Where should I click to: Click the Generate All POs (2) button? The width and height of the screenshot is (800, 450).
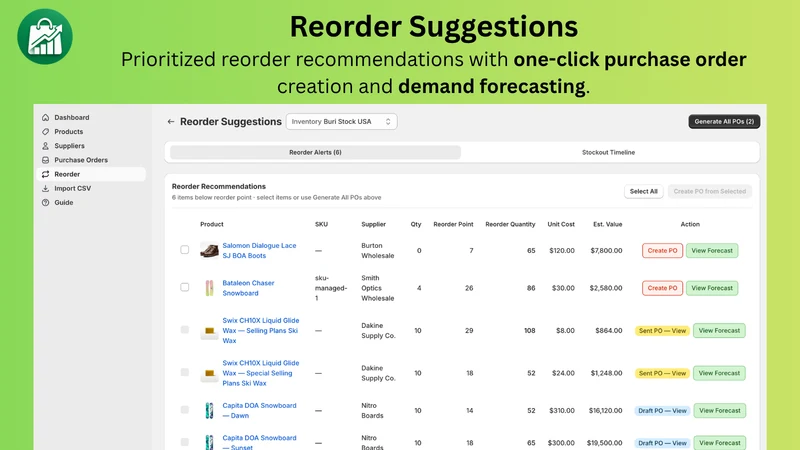click(724, 121)
